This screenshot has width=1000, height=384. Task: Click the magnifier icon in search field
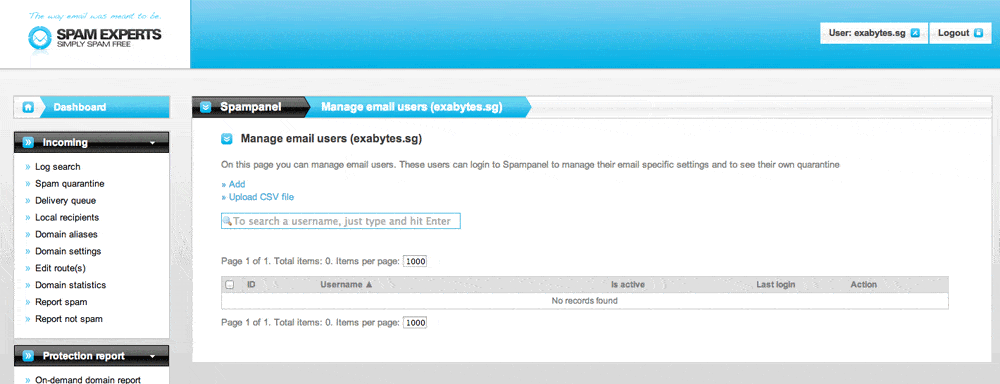[x=226, y=221]
